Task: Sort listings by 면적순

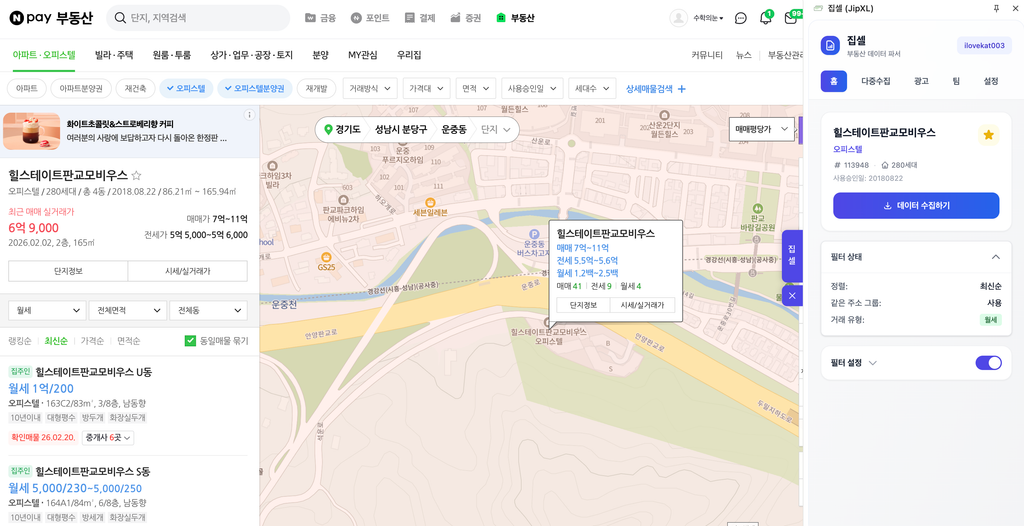Action: pos(129,340)
